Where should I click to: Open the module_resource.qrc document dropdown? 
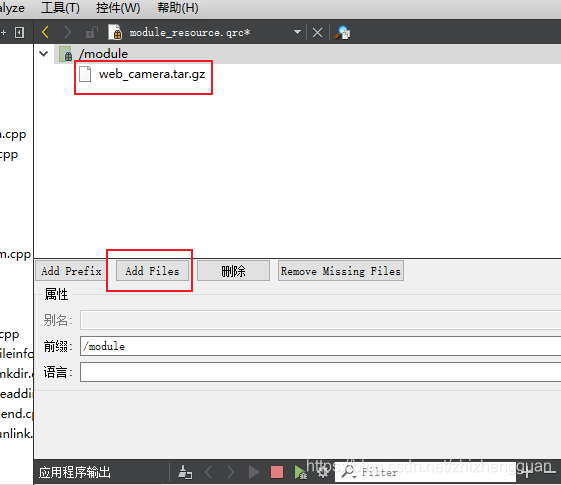point(297,32)
